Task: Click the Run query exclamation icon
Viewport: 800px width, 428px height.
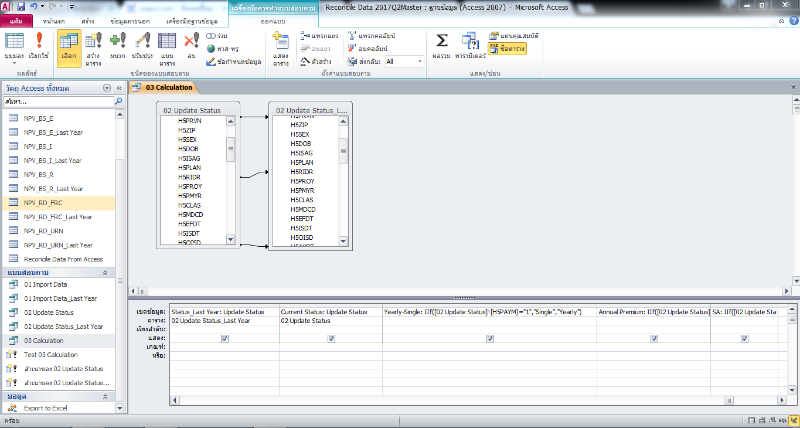Action: pos(41,46)
